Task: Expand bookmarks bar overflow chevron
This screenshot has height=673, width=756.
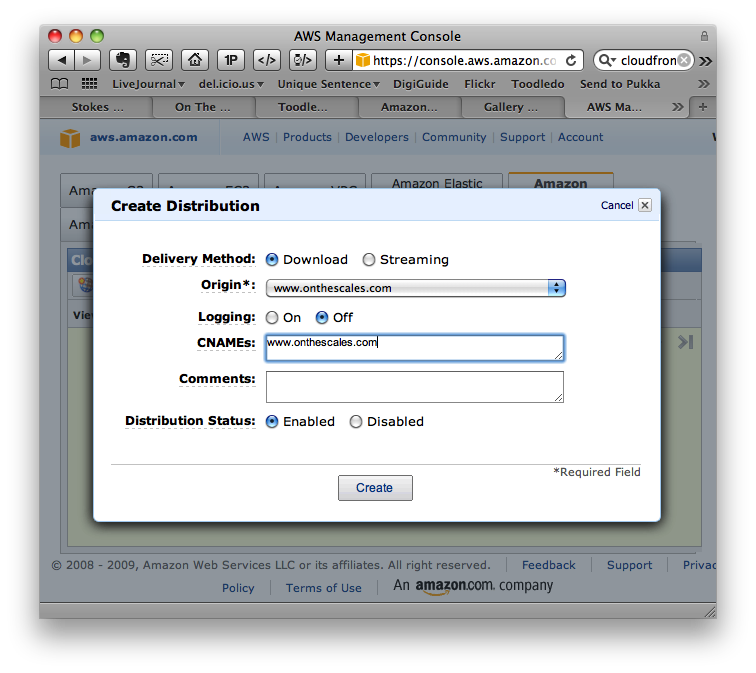Action: [x=703, y=84]
